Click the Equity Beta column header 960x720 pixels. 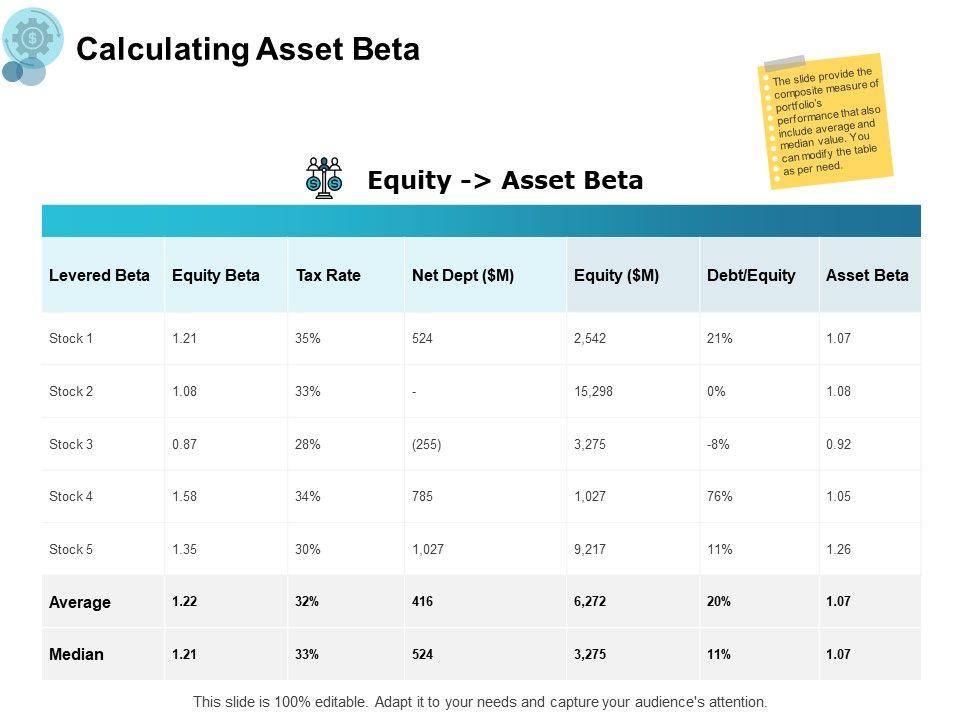click(216, 275)
